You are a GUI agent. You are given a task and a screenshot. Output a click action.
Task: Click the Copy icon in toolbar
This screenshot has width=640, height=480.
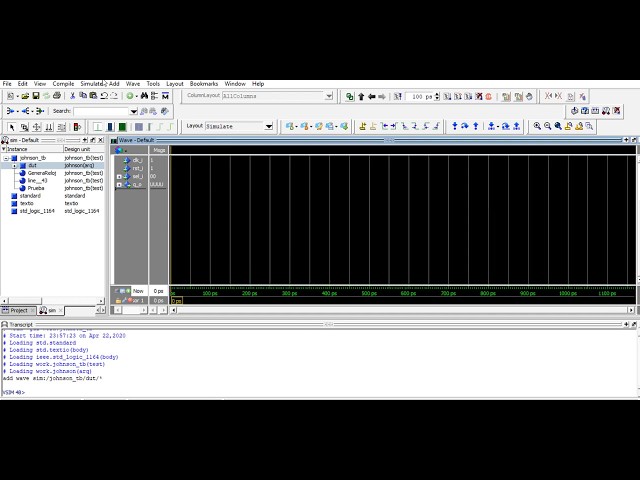pos(83,96)
